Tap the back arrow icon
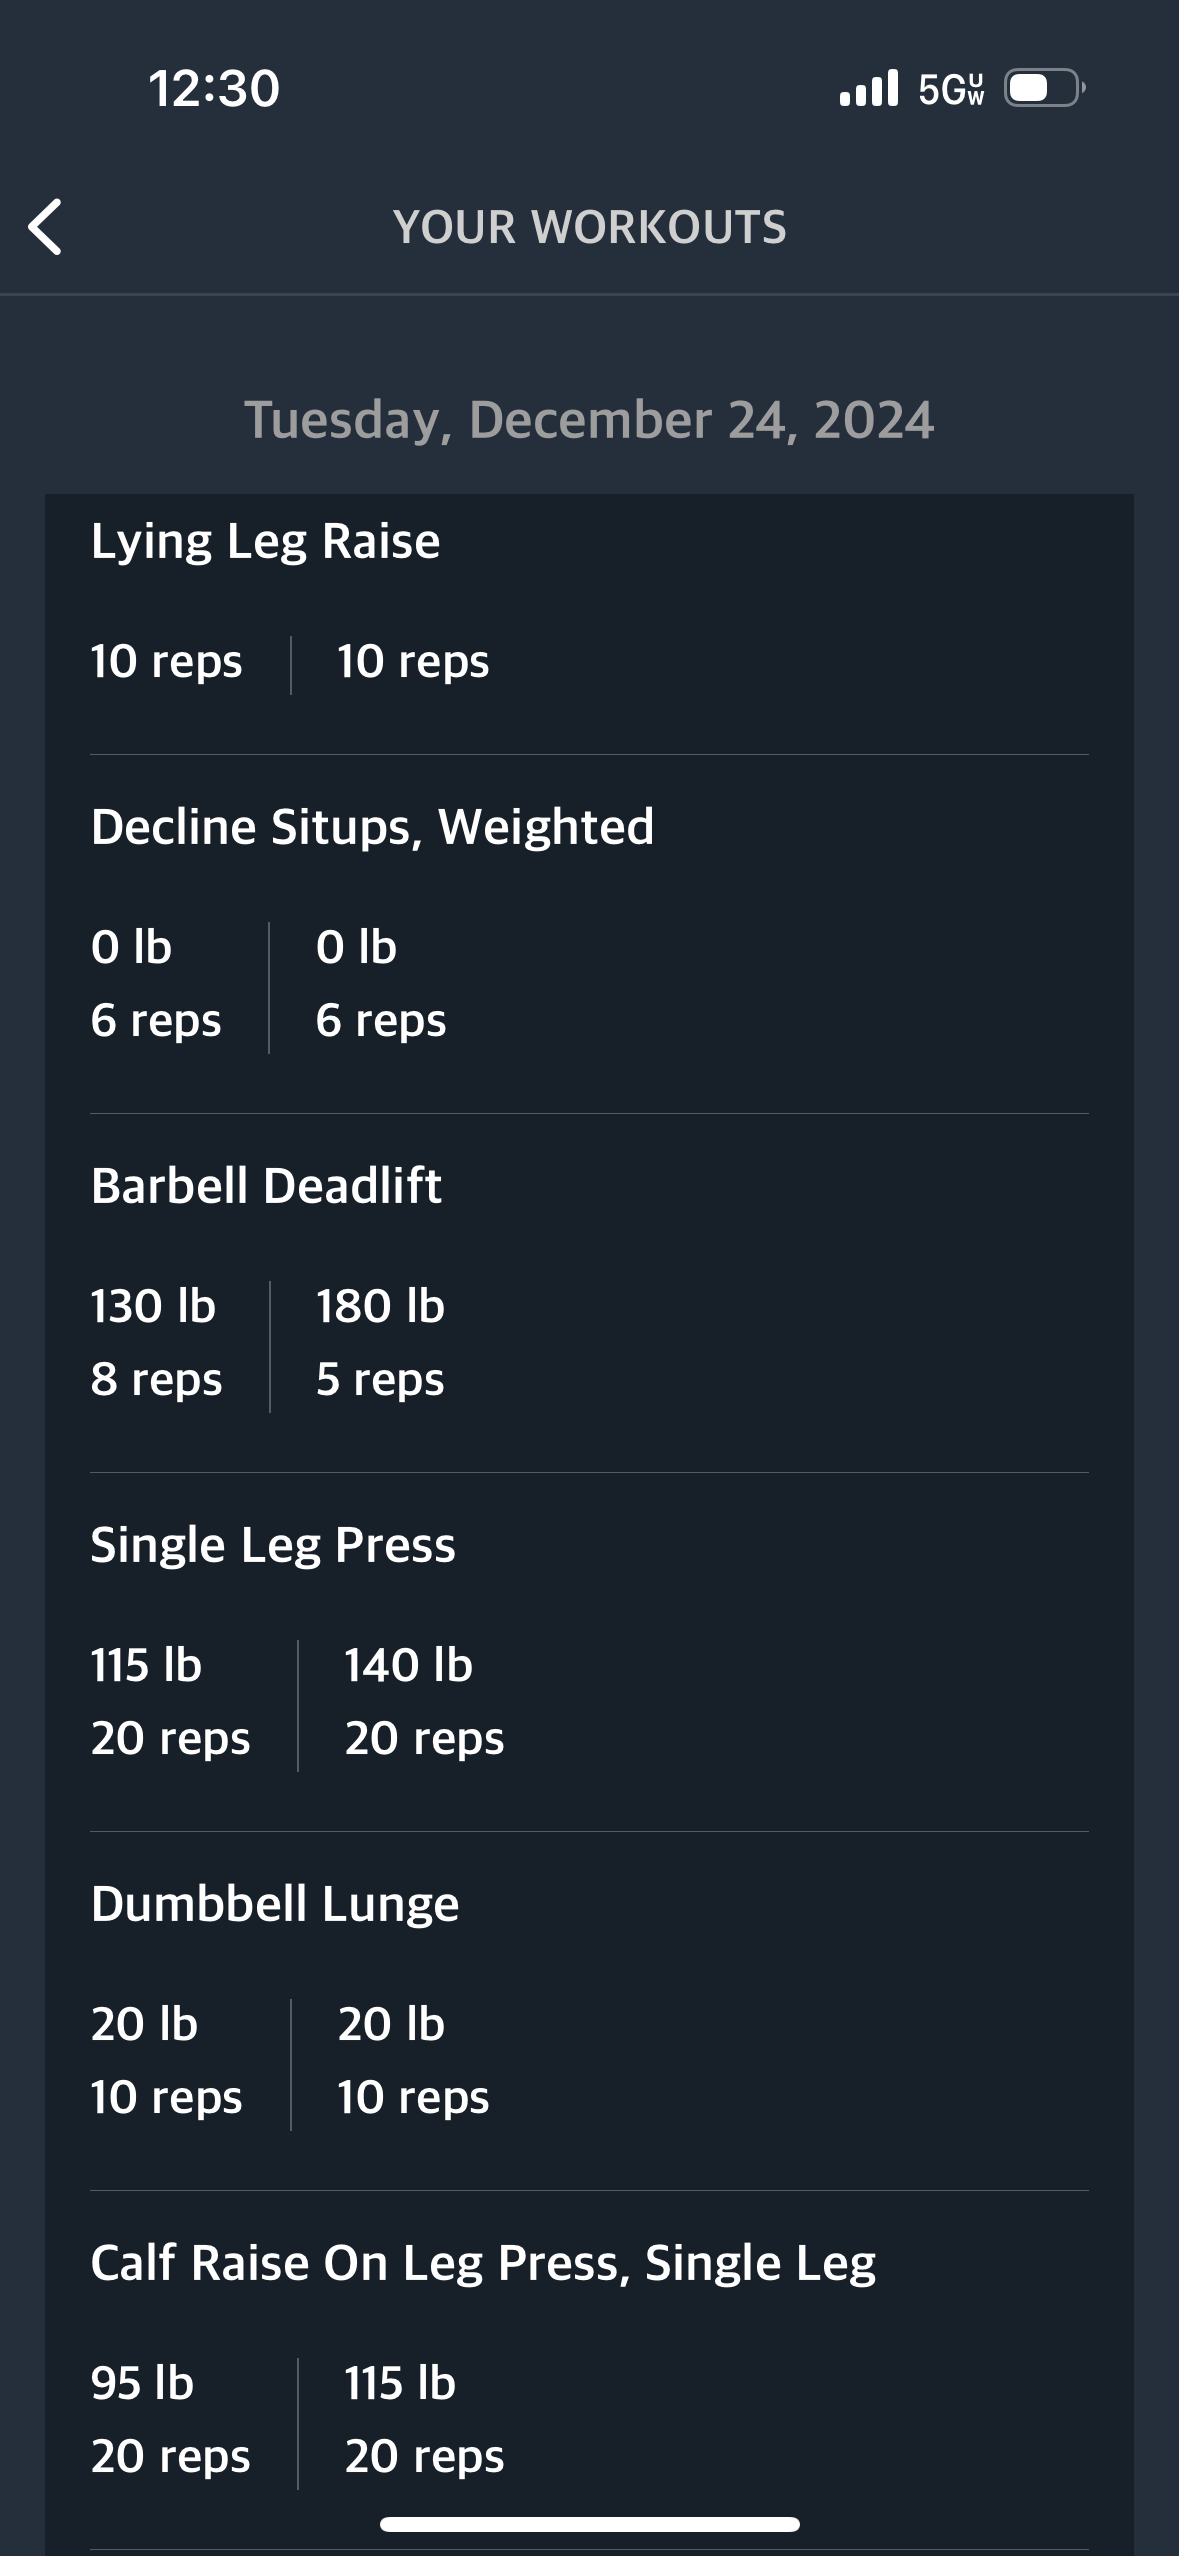The height and width of the screenshot is (2556, 1179). [x=45, y=227]
